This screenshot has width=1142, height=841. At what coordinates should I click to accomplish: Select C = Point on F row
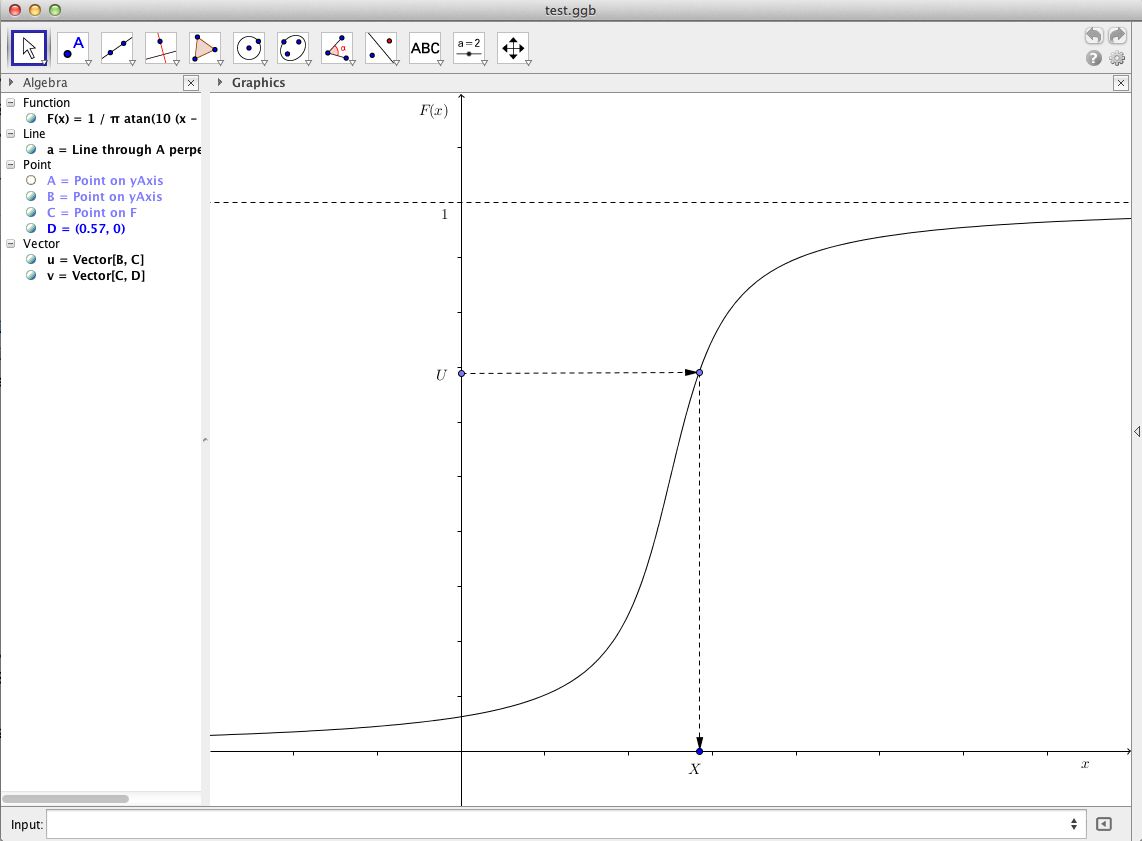pyautogui.click(x=92, y=212)
